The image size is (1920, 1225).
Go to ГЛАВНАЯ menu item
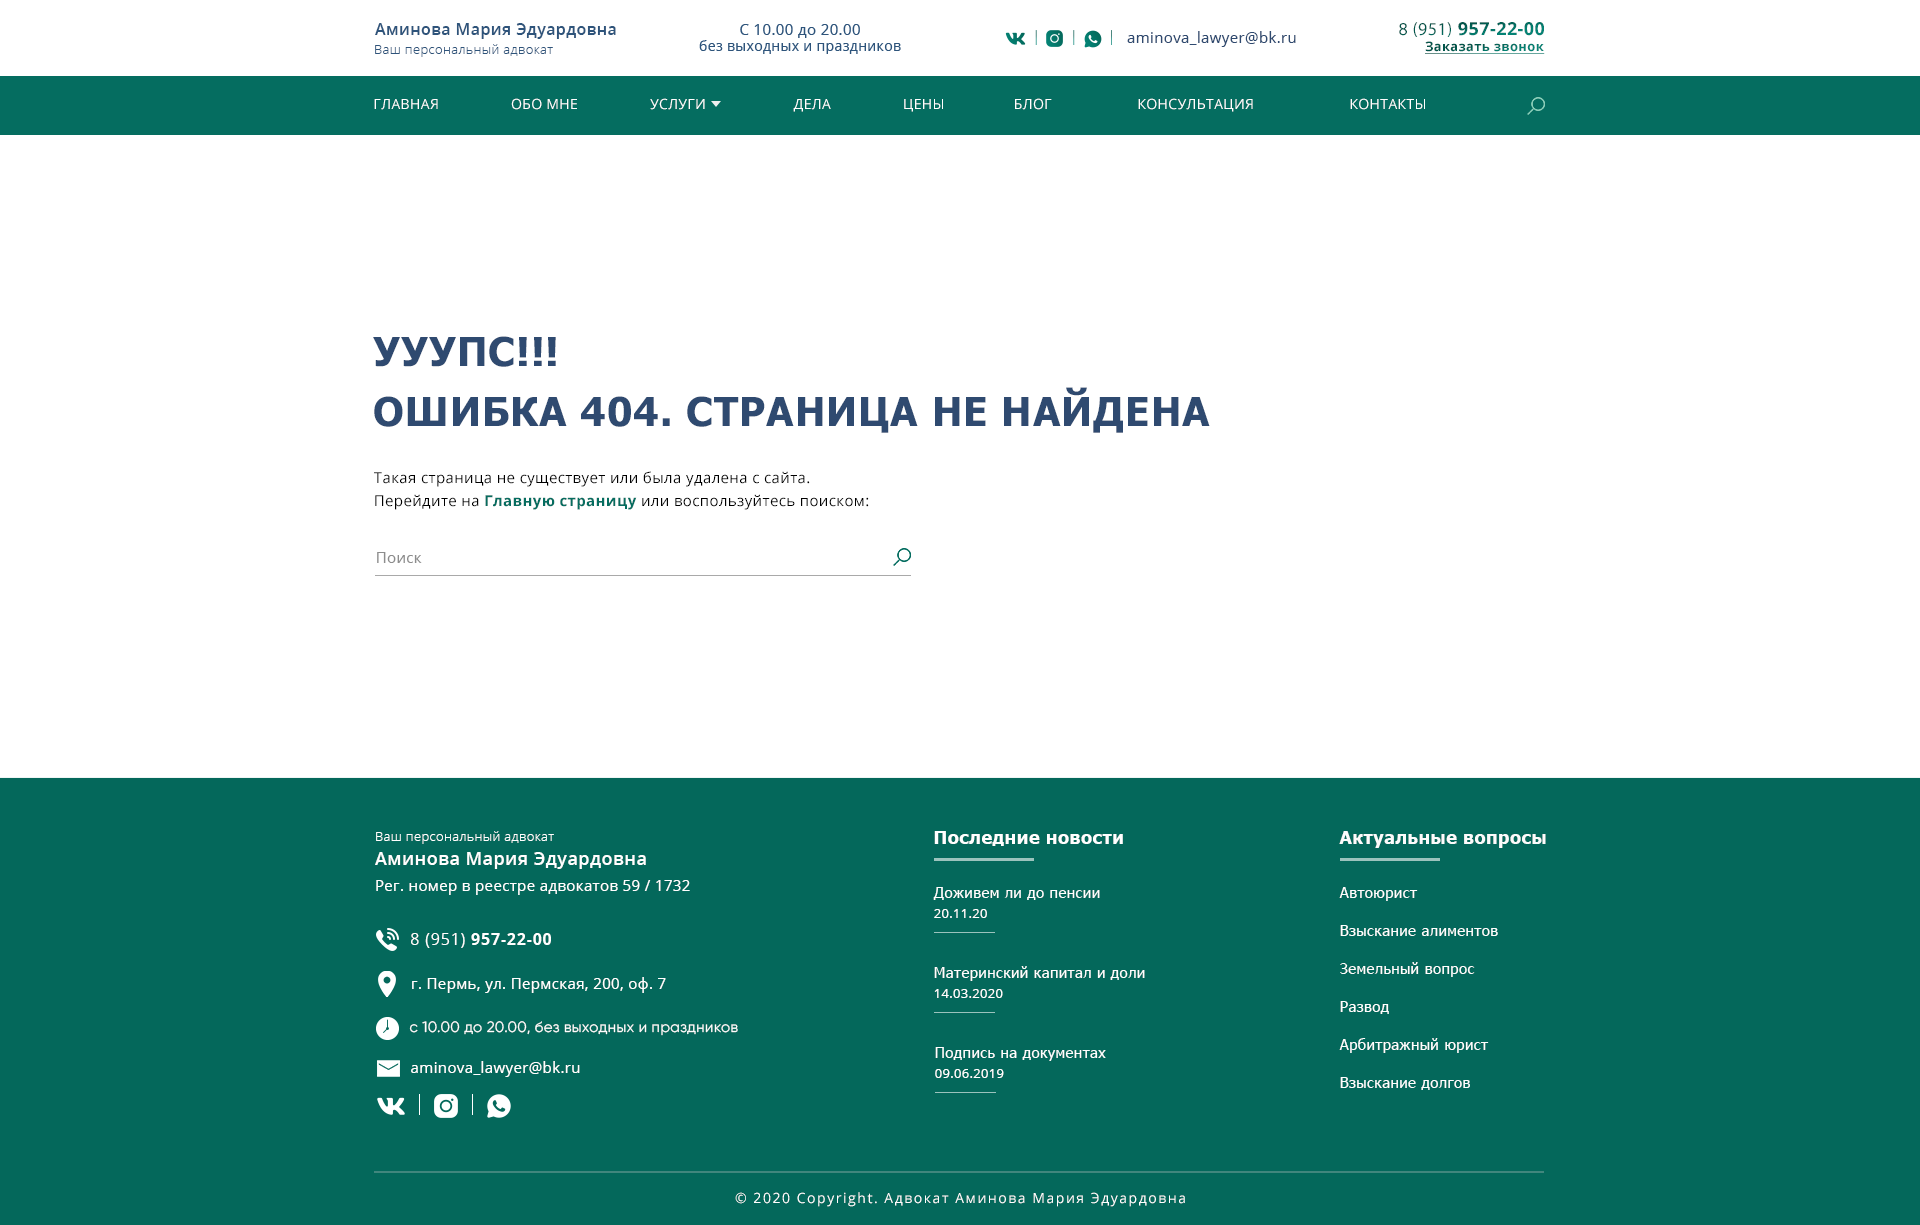coord(406,104)
